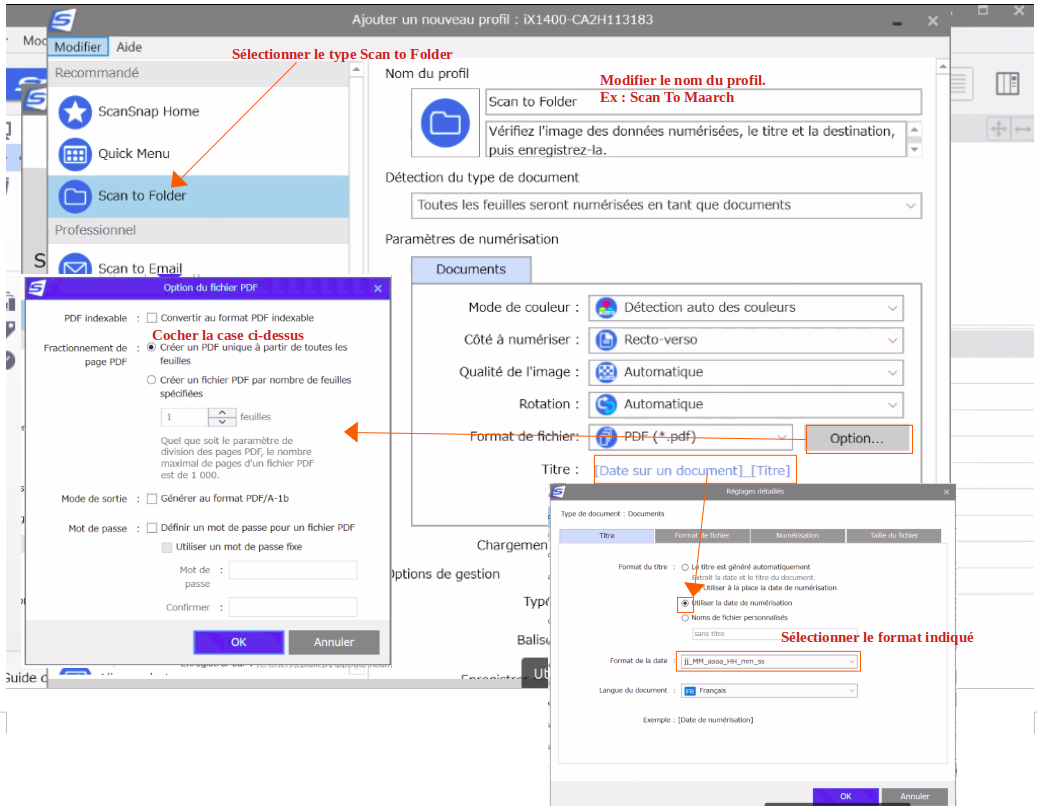The height and width of the screenshot is (809, 1037).
Task: Expand the Rotation dropdown
Action: pyautogui.click(x=746, y=404)
